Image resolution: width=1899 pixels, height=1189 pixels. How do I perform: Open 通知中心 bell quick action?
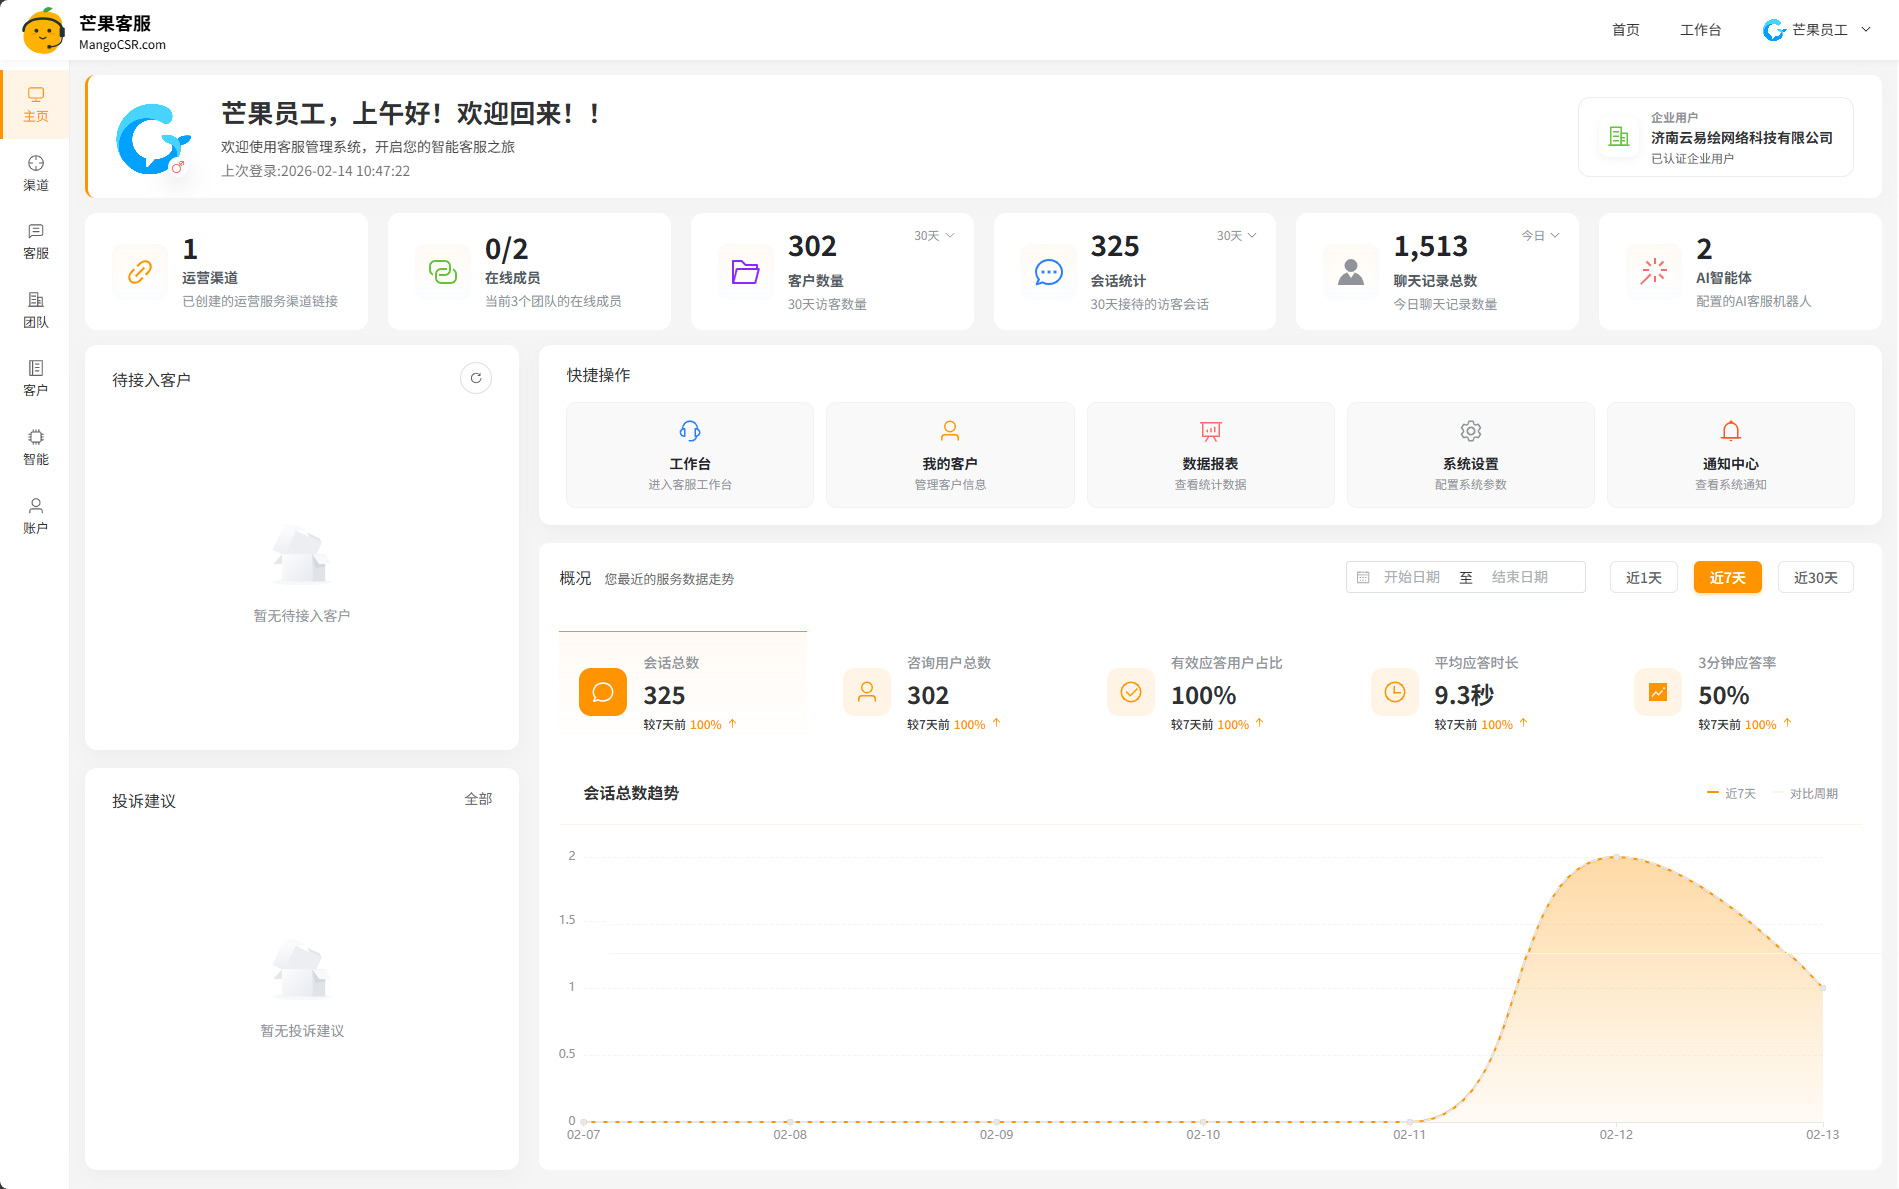pos(1730,455)
